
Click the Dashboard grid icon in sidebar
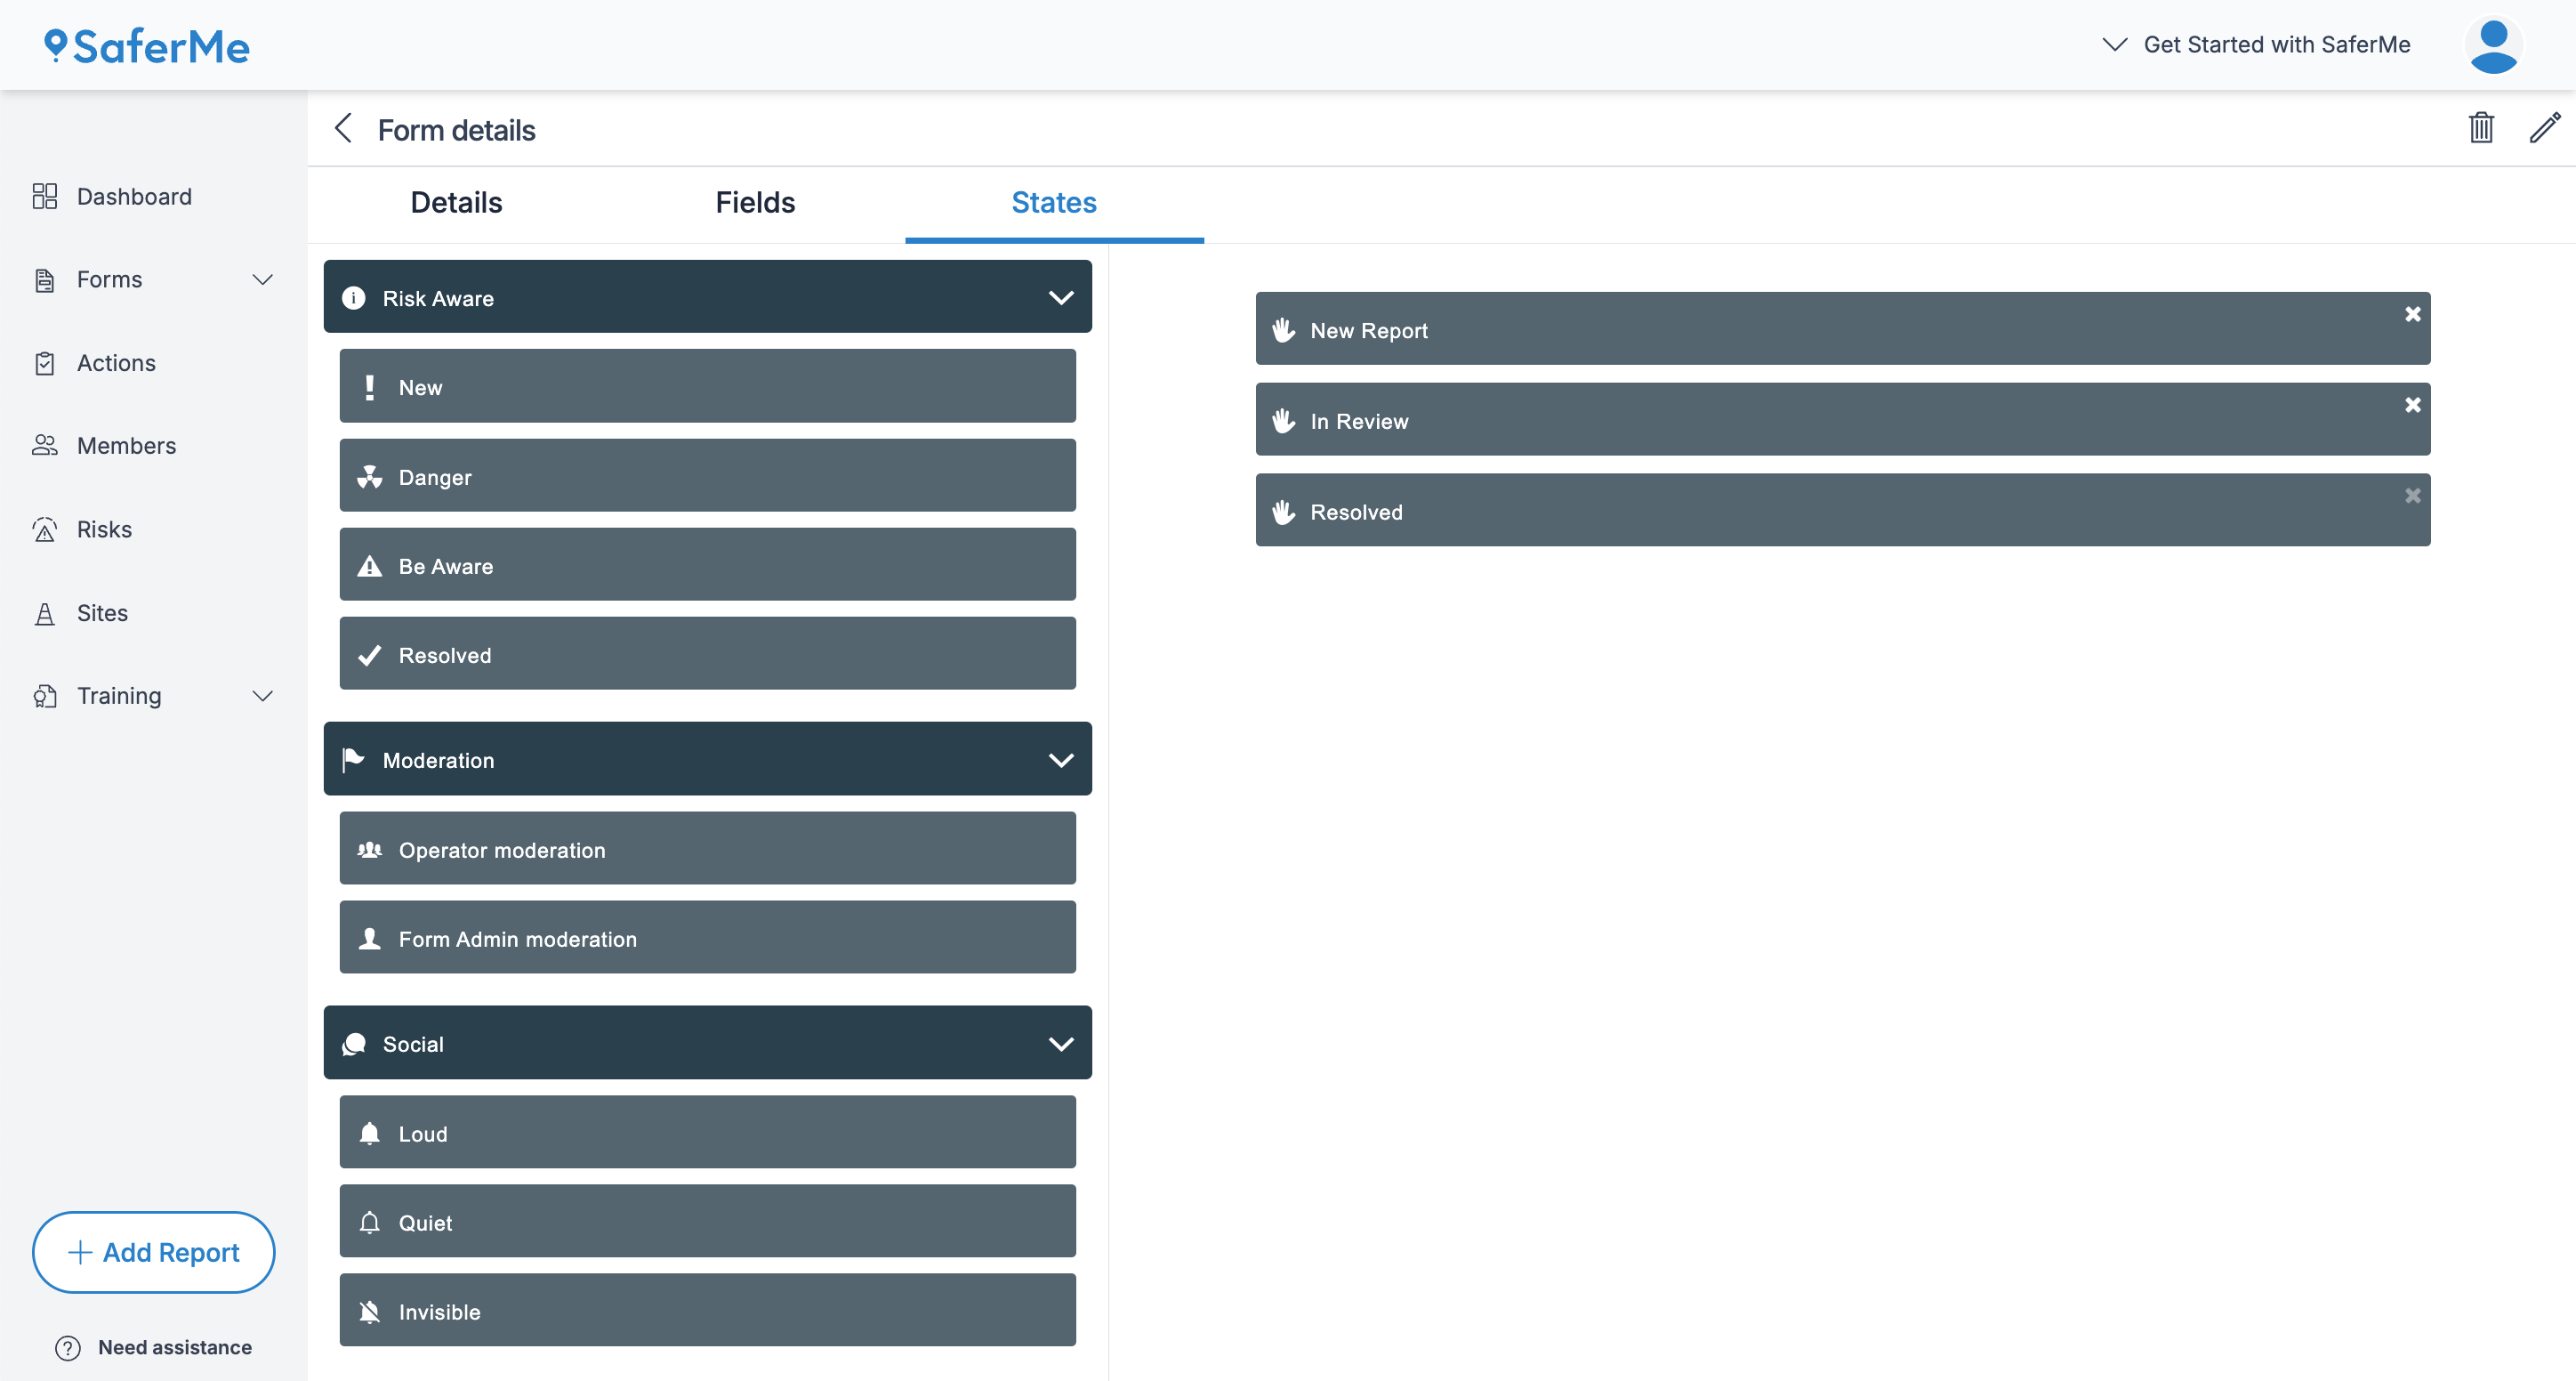click(x=44, y=196)
